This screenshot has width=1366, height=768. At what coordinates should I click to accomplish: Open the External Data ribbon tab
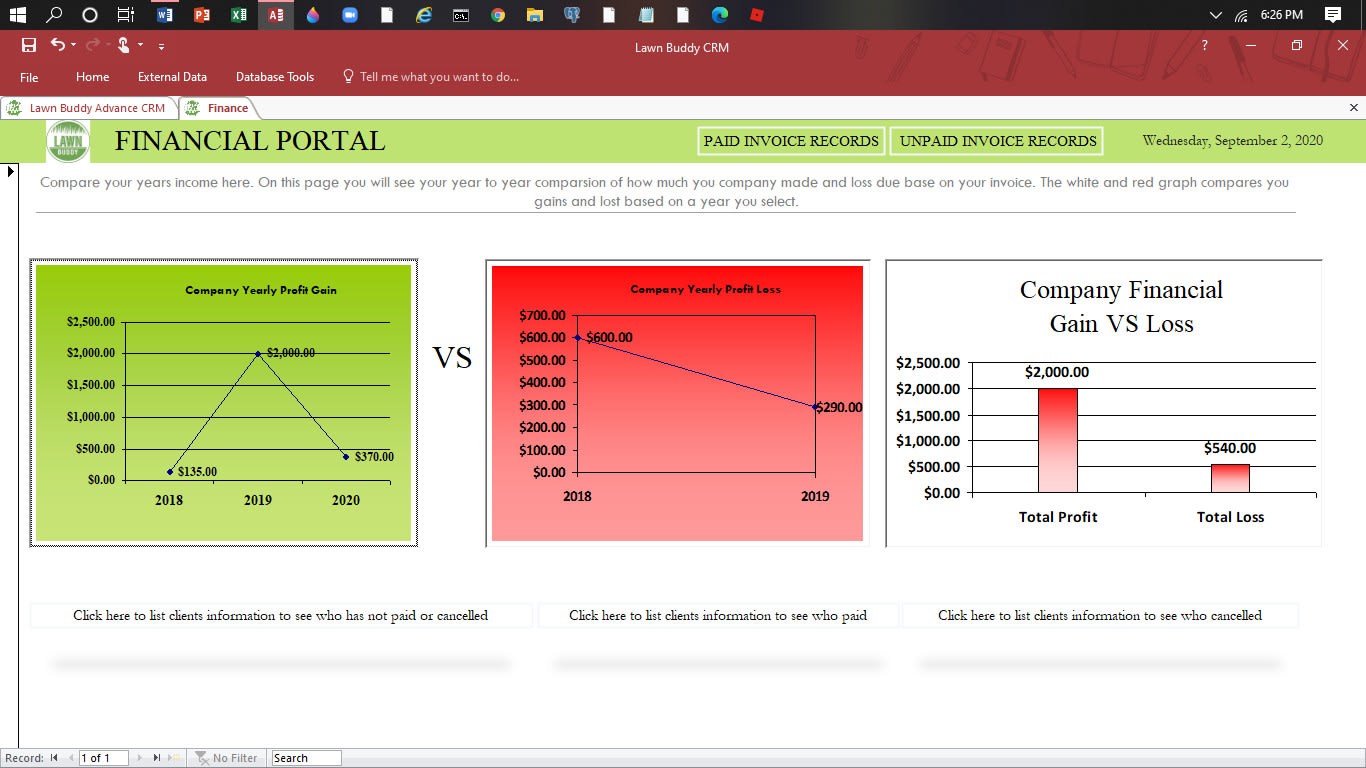click(x=172, y=77)
